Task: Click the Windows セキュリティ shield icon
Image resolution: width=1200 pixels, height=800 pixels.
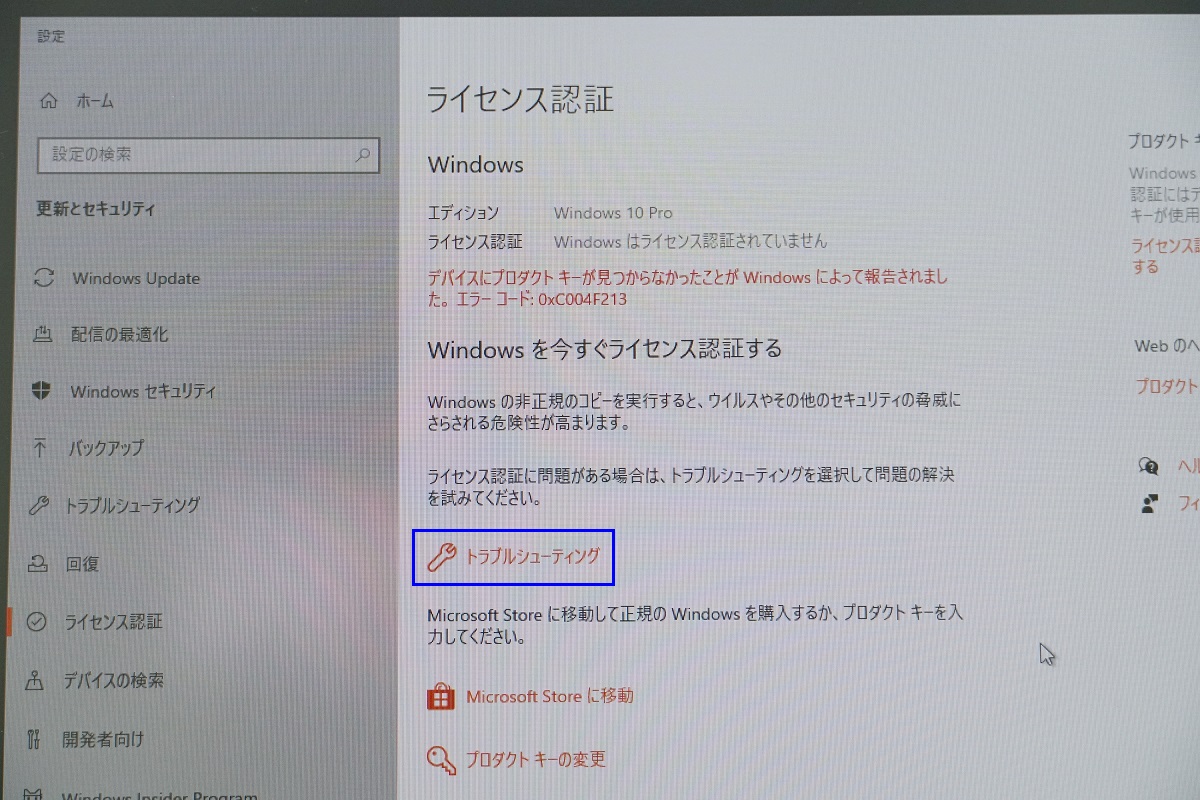Action: pos(42,390)
